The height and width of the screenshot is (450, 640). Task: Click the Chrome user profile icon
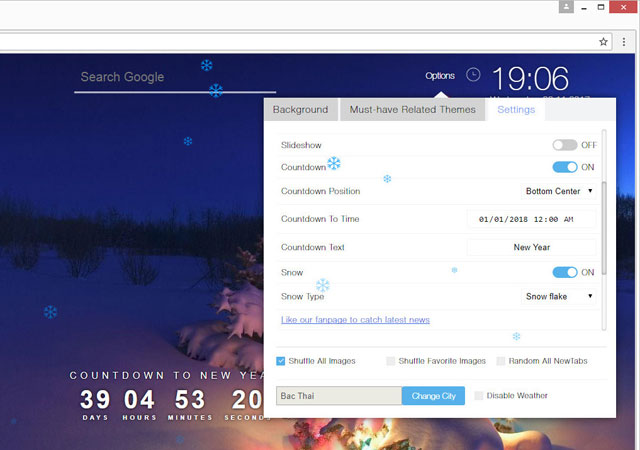[568, 7]
